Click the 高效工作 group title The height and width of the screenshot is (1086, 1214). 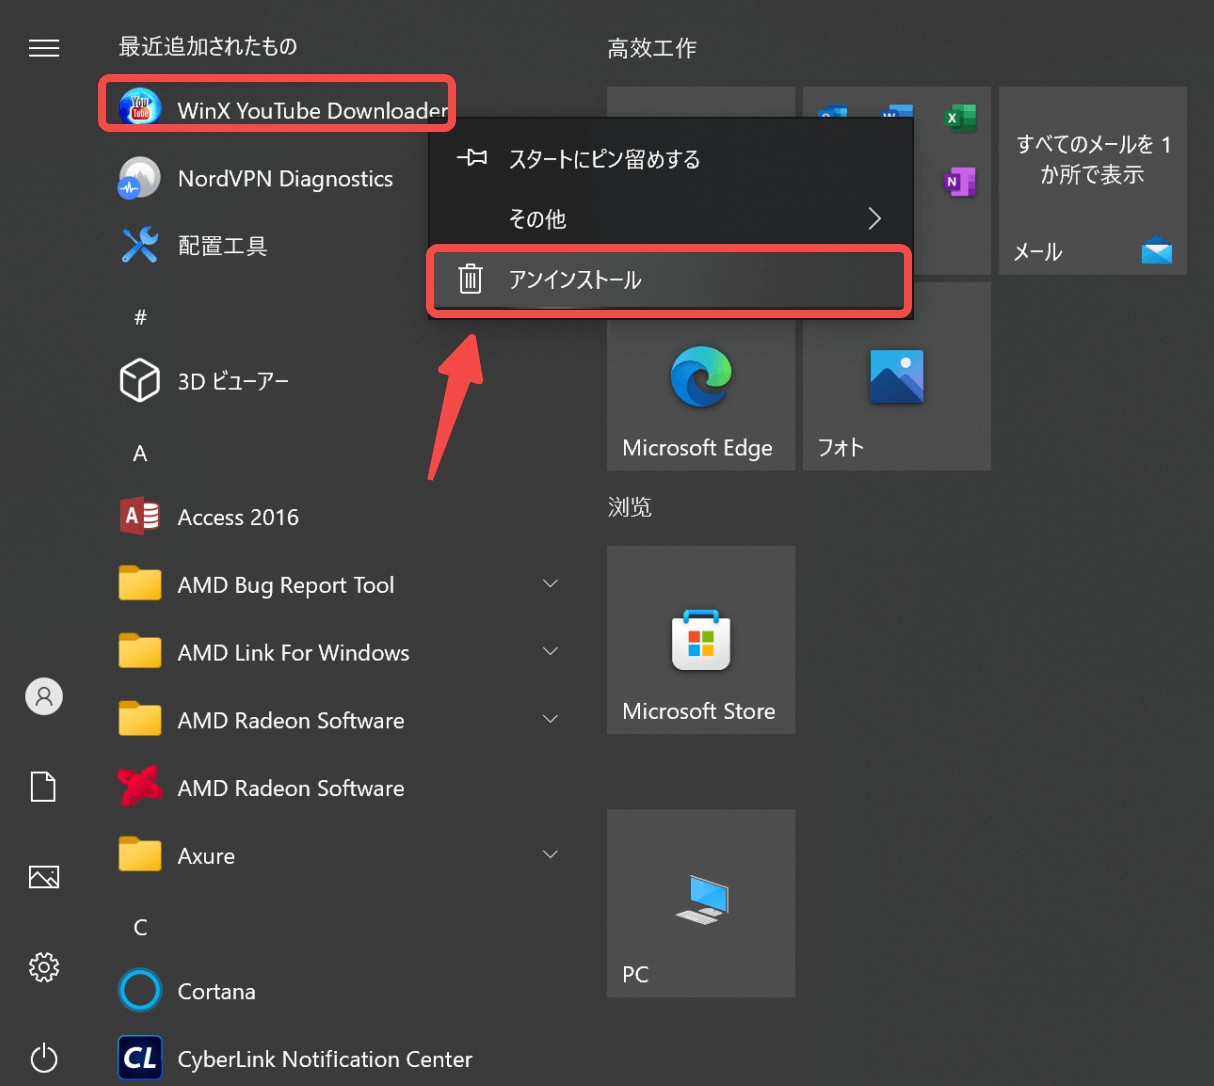652,48
